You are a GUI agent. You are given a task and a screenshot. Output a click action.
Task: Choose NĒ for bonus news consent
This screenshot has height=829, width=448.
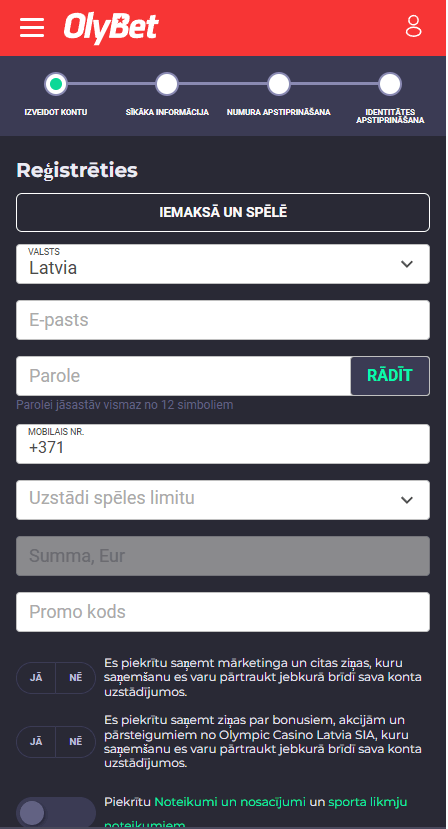click(x=76, y=742)
